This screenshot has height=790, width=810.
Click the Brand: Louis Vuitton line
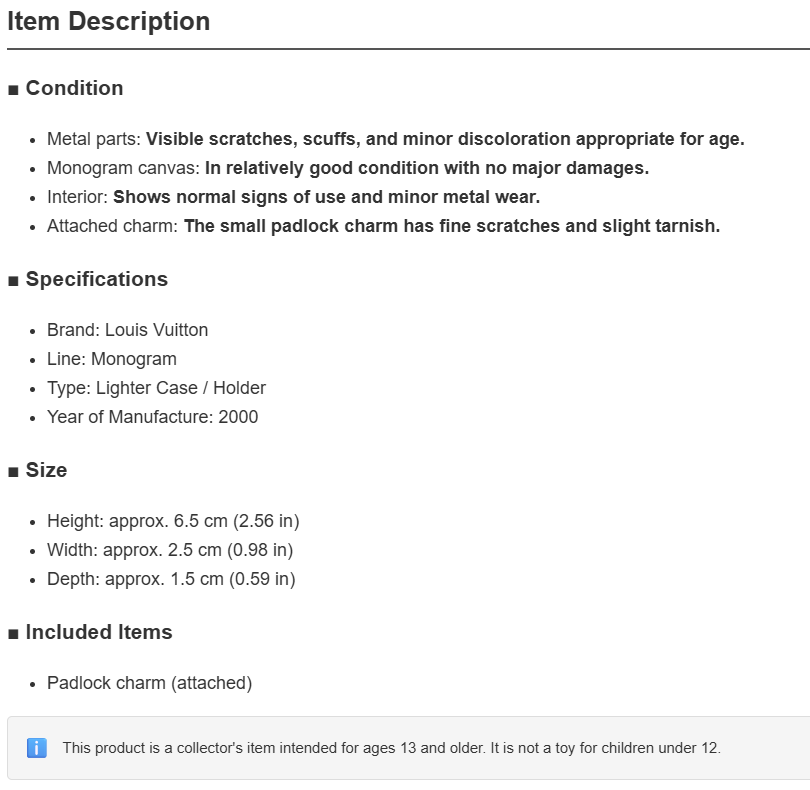coord(128,330)
